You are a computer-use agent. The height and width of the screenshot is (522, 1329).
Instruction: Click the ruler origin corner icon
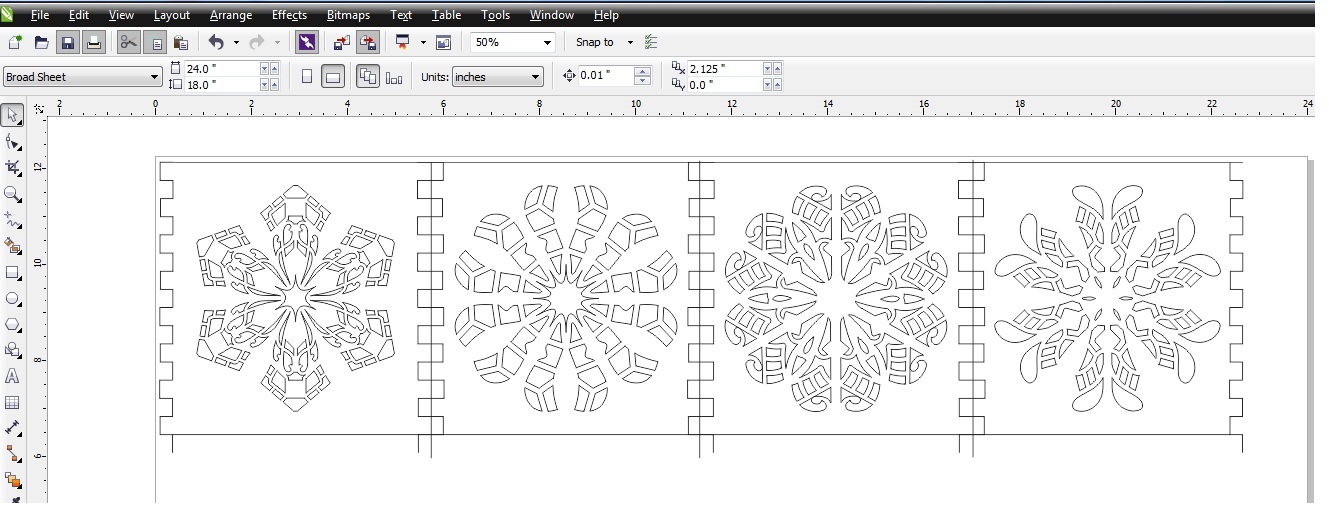tap(39, 108)
